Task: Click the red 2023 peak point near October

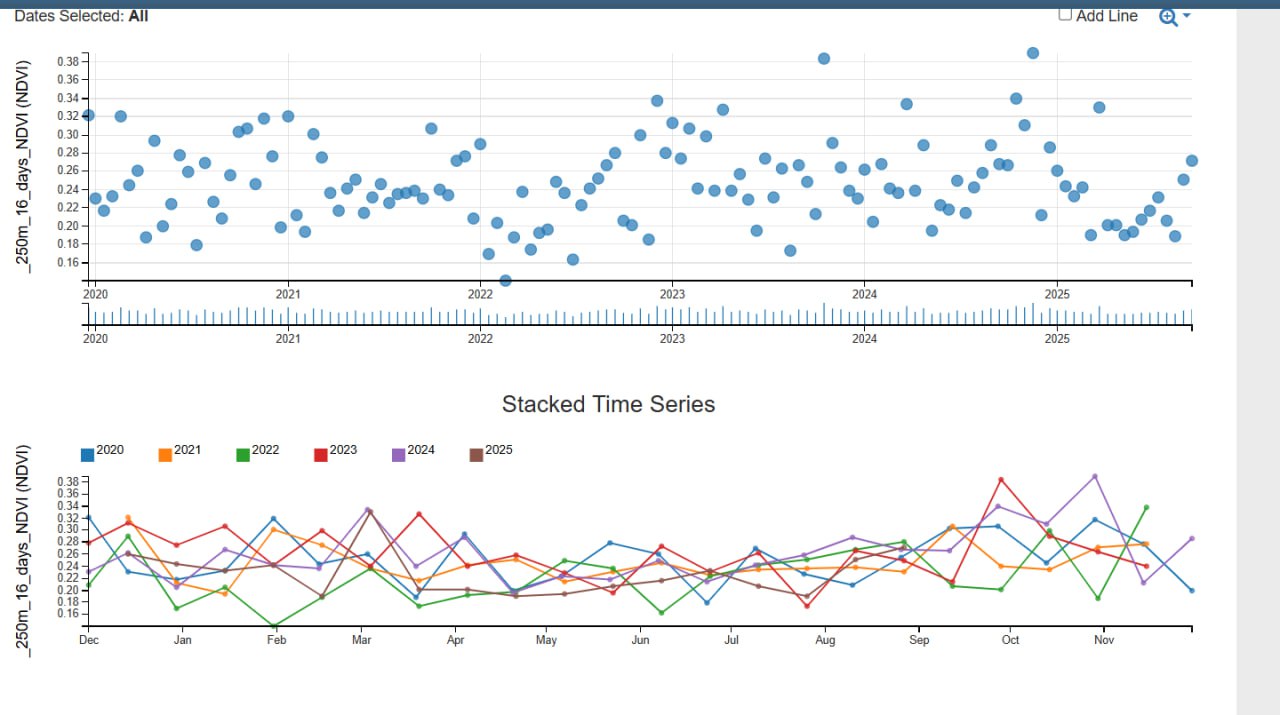Action: [1001, 480]
